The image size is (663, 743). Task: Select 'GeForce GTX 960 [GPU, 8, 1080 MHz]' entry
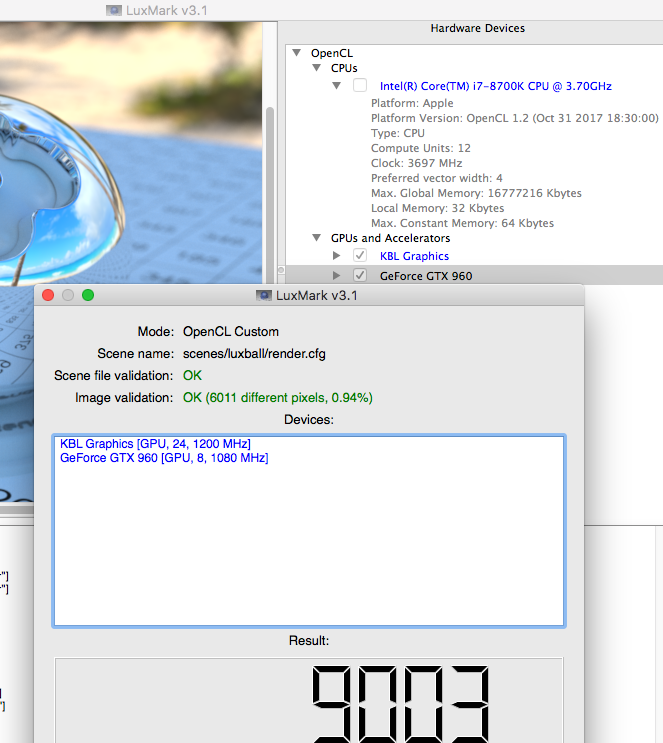click(x=164, y=458)
